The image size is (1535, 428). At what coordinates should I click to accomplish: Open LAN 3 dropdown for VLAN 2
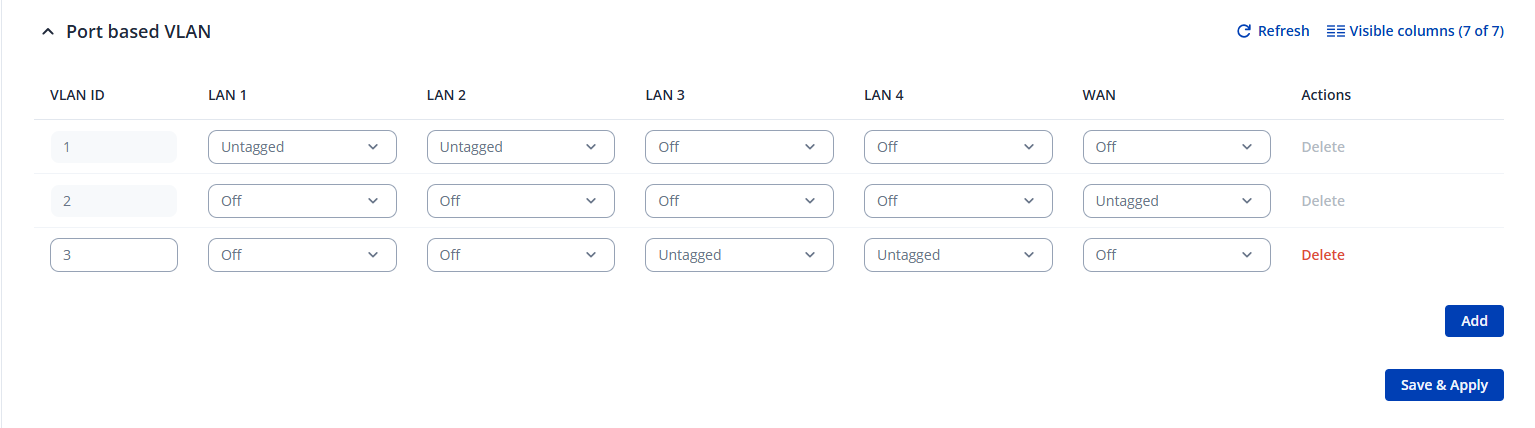[x=739, y=201]
